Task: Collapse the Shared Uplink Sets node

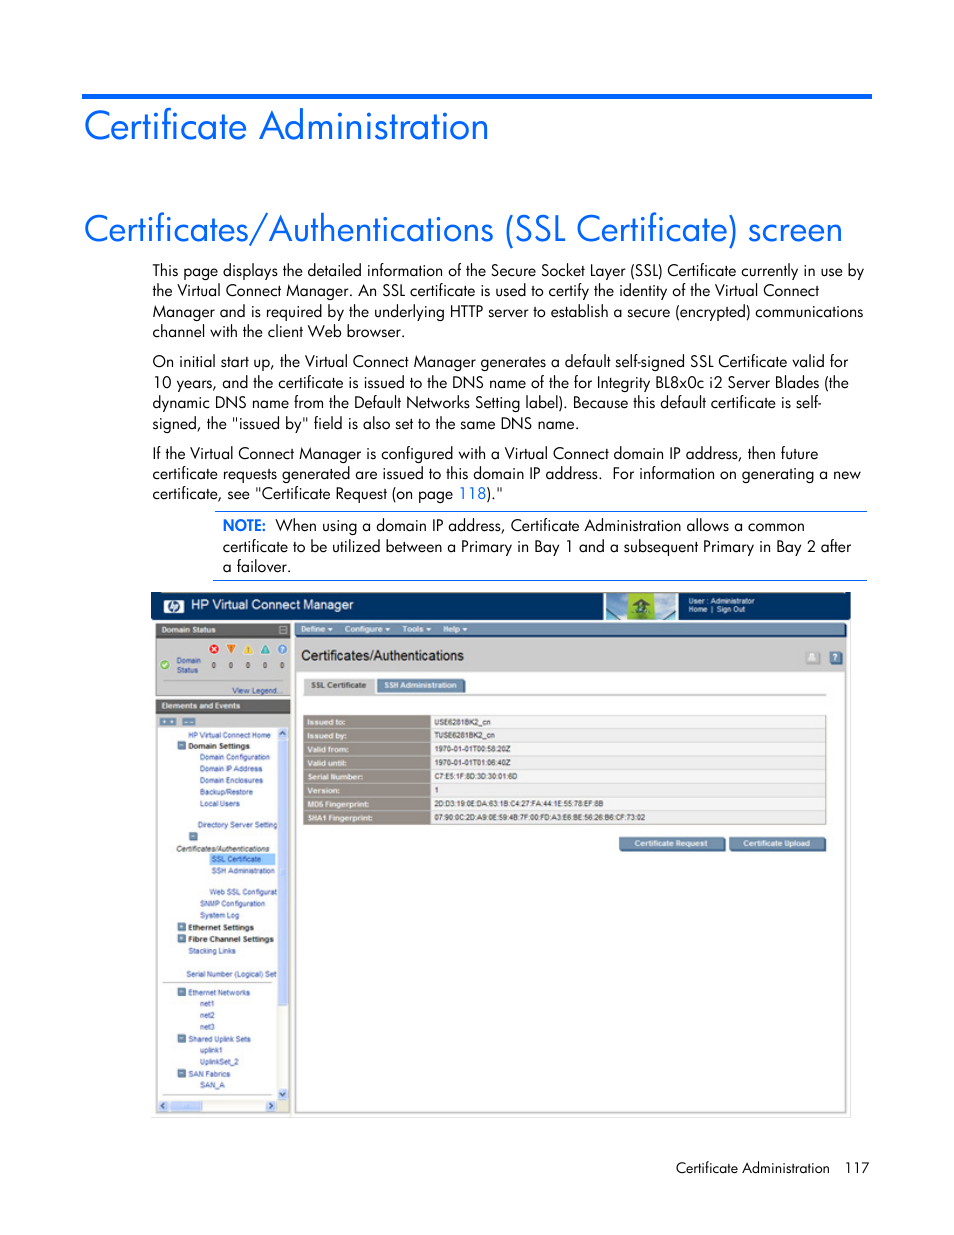Action: (182, 1039)
